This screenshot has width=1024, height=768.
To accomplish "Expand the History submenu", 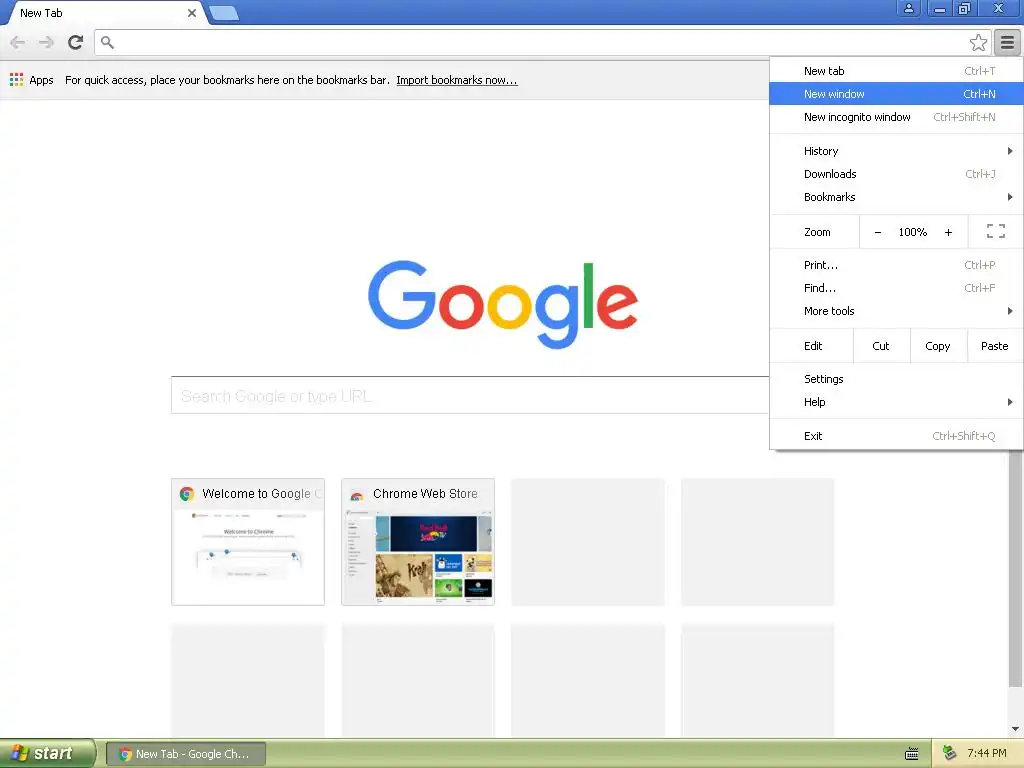I will [896, 151].
